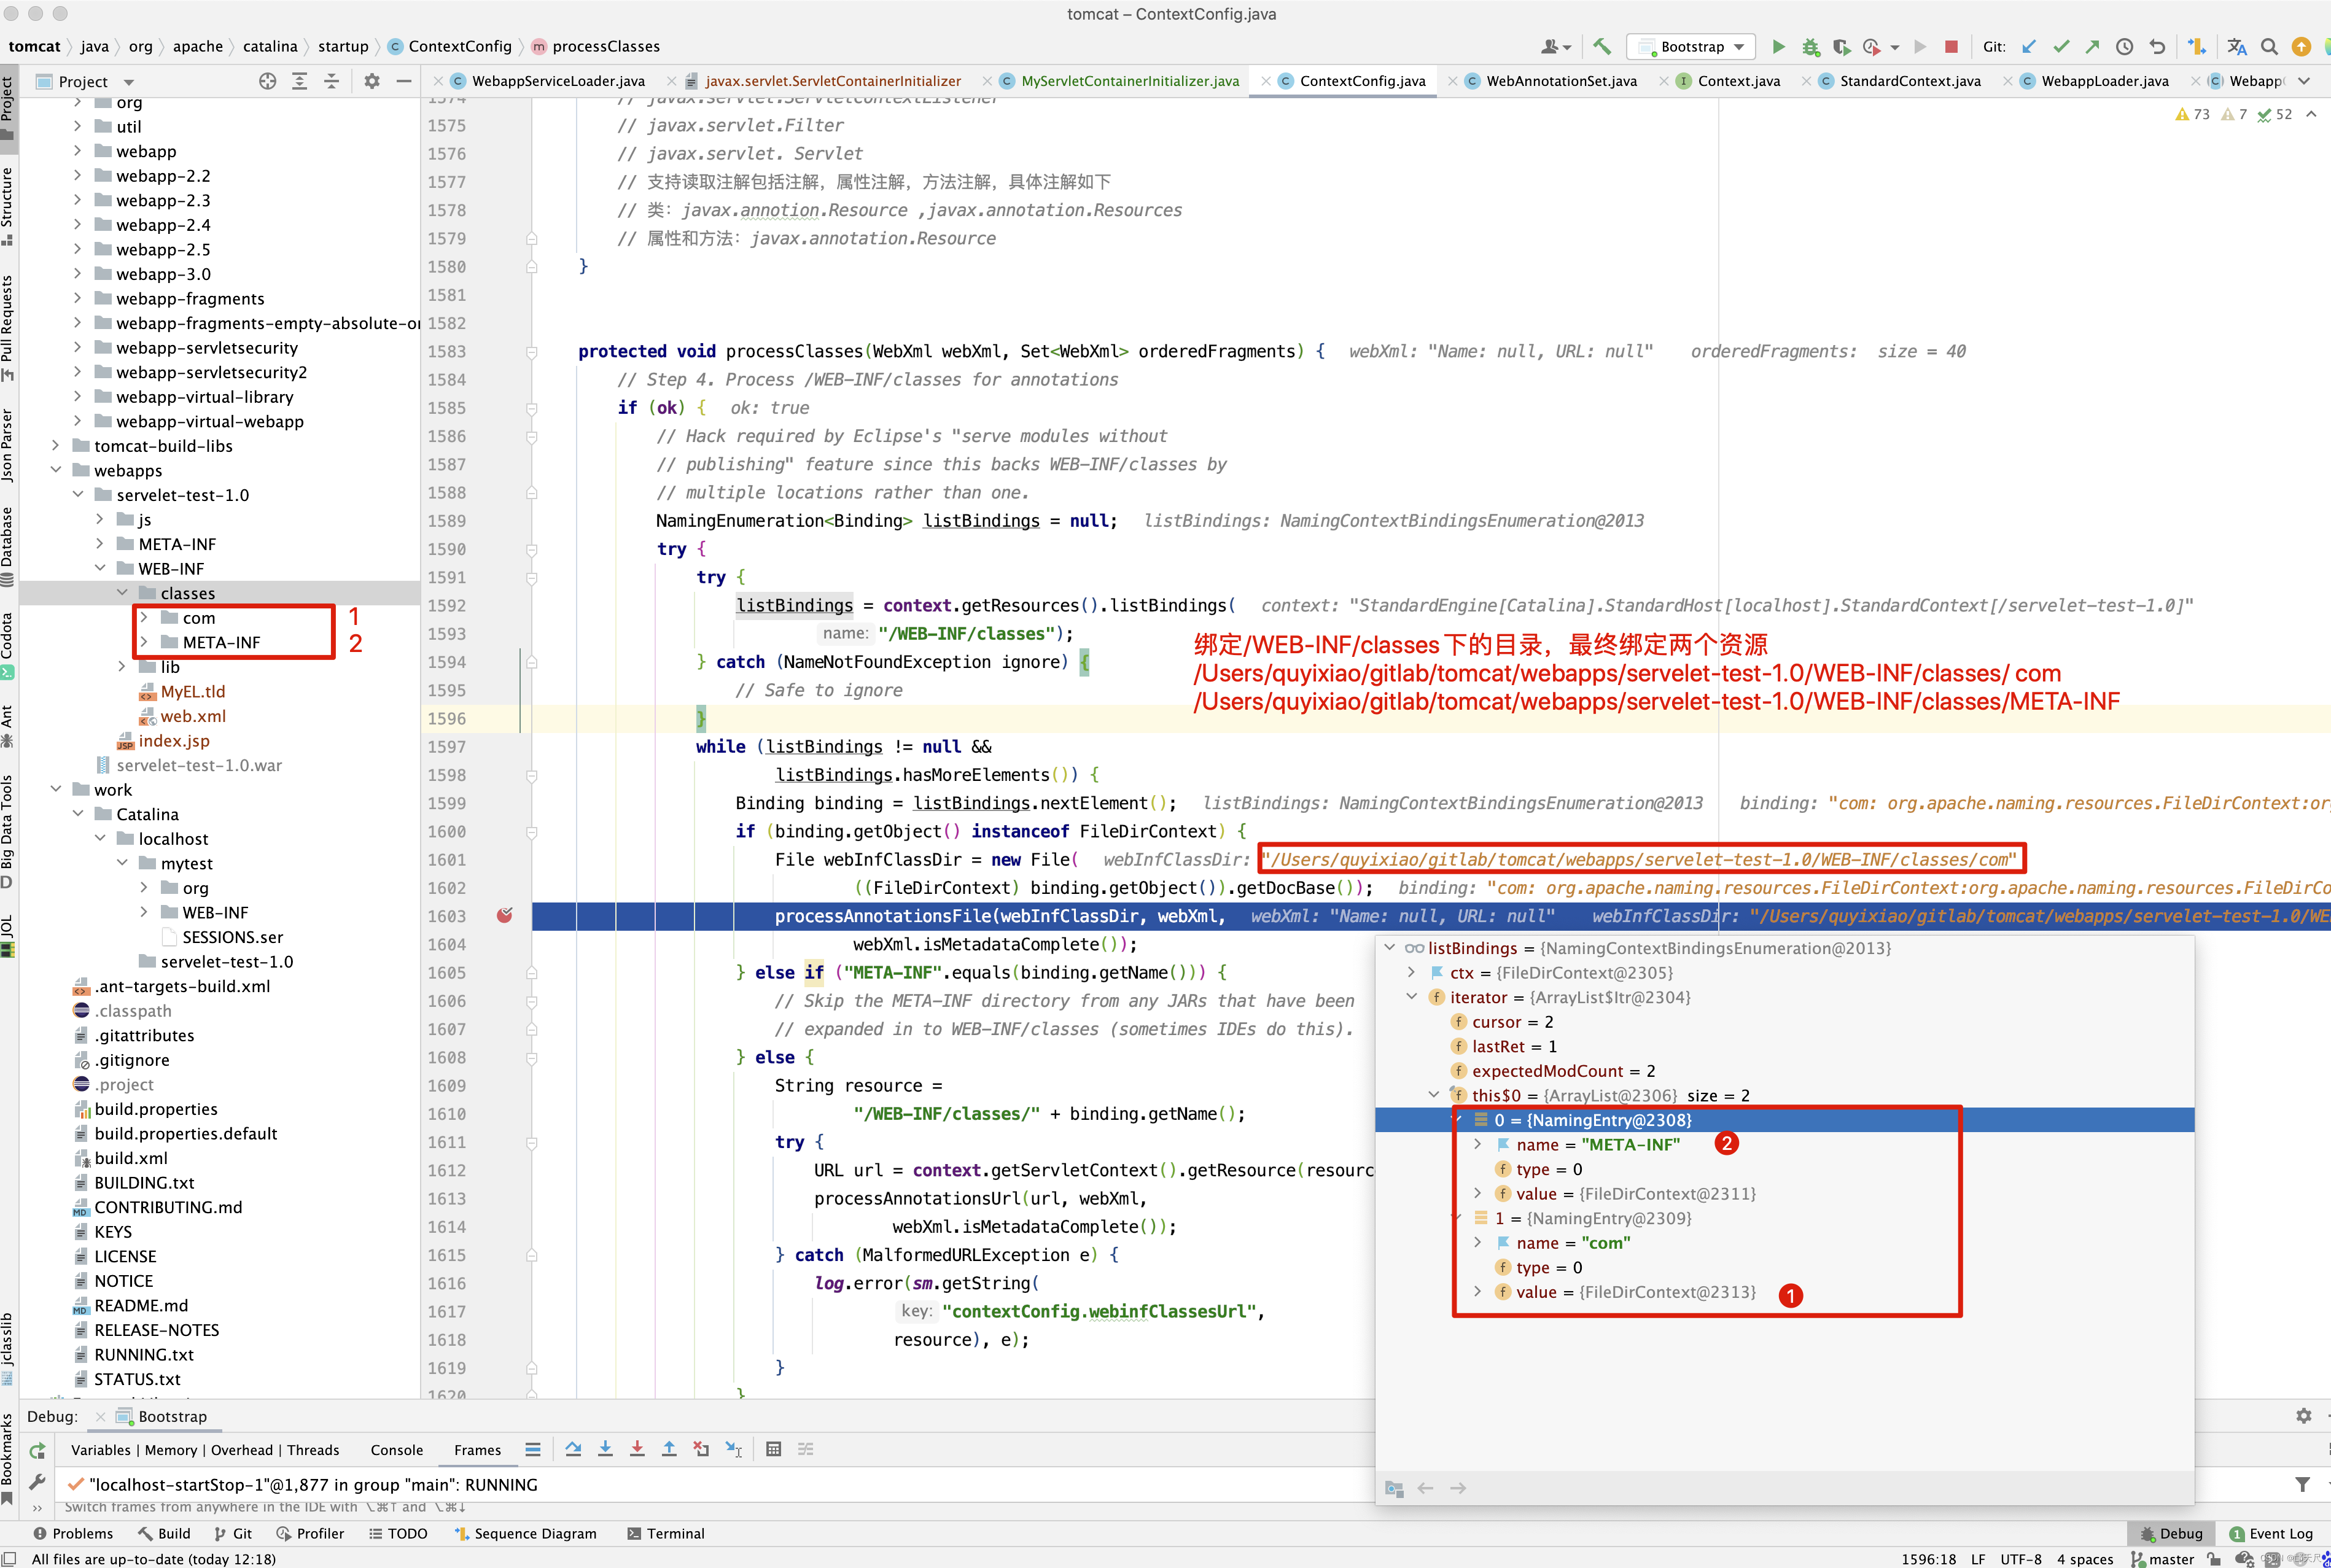Toggle the Bookmarks tool window side button
This screenshot has width=2331, height=1568.
click(8, 1458)
